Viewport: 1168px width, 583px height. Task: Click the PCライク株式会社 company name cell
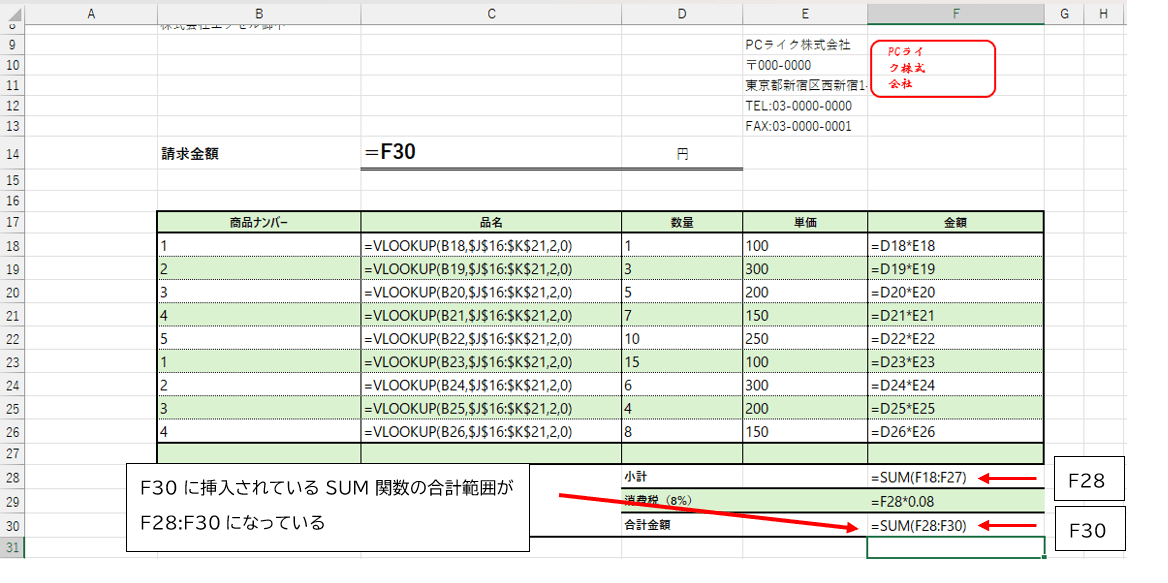click(805, 45)
